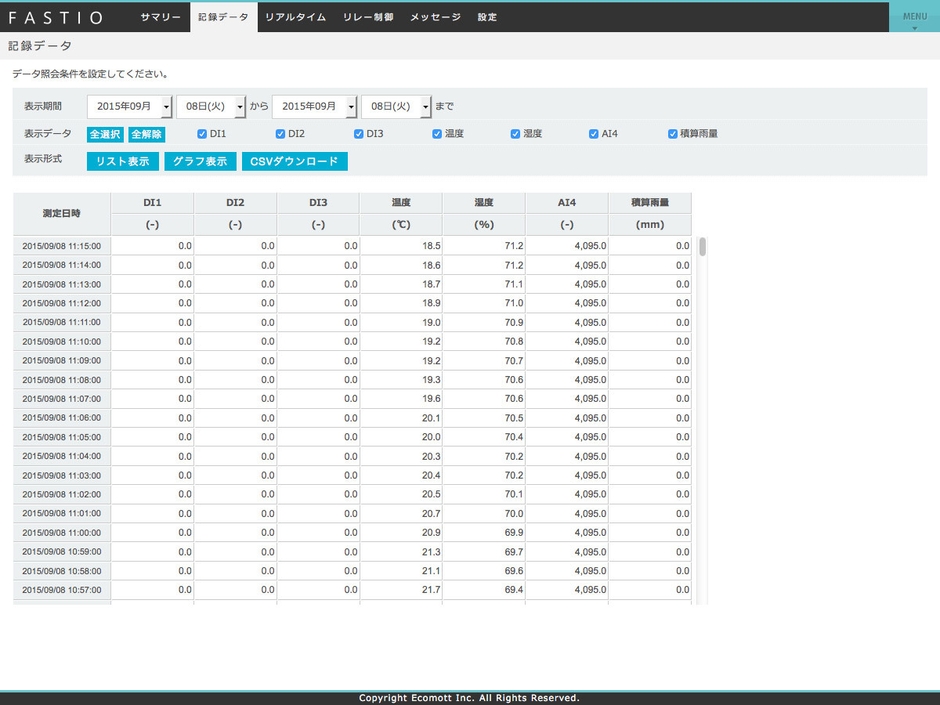Image resolution: width=940 pixels, height=705 pixels.
Task: Toggle the DI3 checkbox
Action: pos(358,134)
